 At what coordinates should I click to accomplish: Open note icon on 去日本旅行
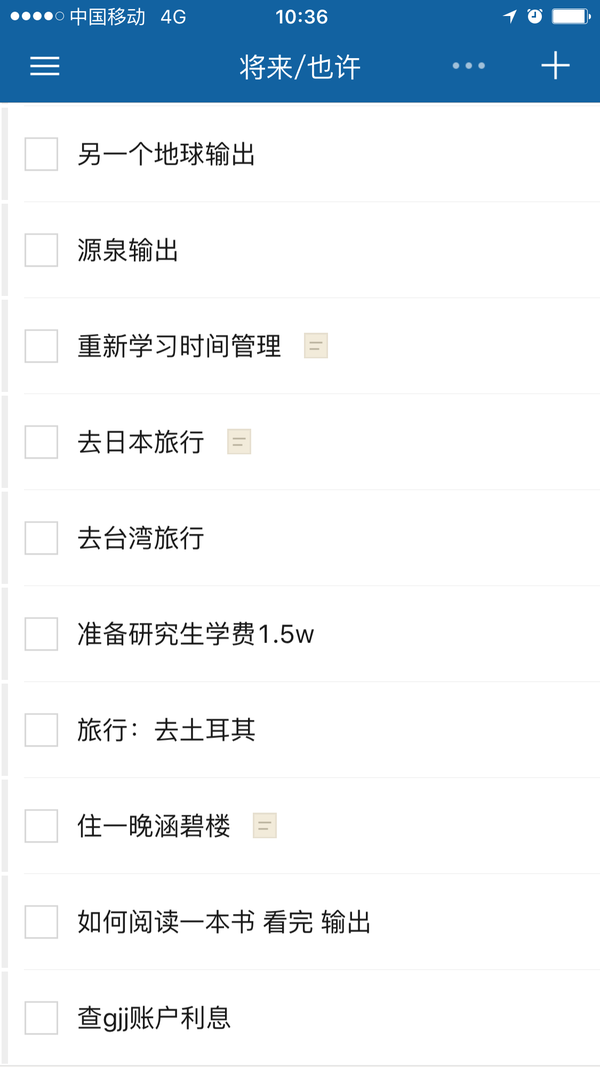(239, 442)
